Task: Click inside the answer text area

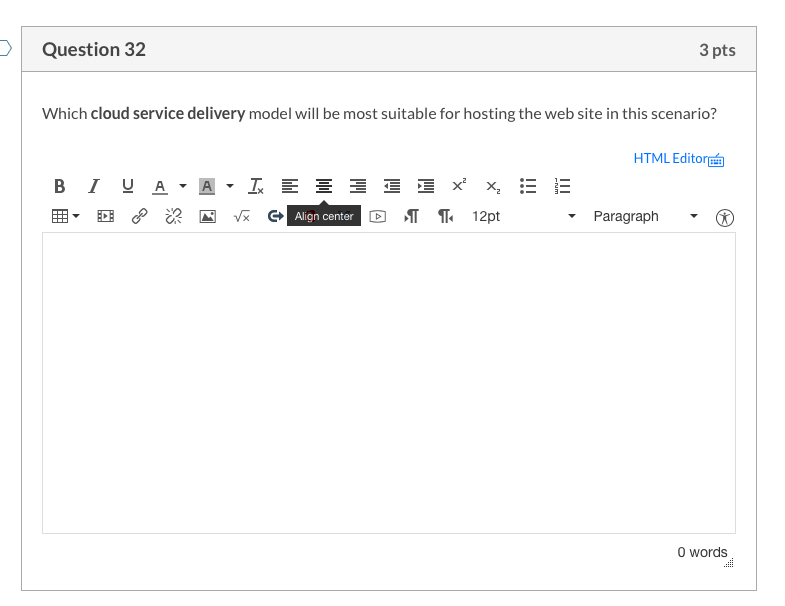Action: pyautogui.click(x=389, y=383)
